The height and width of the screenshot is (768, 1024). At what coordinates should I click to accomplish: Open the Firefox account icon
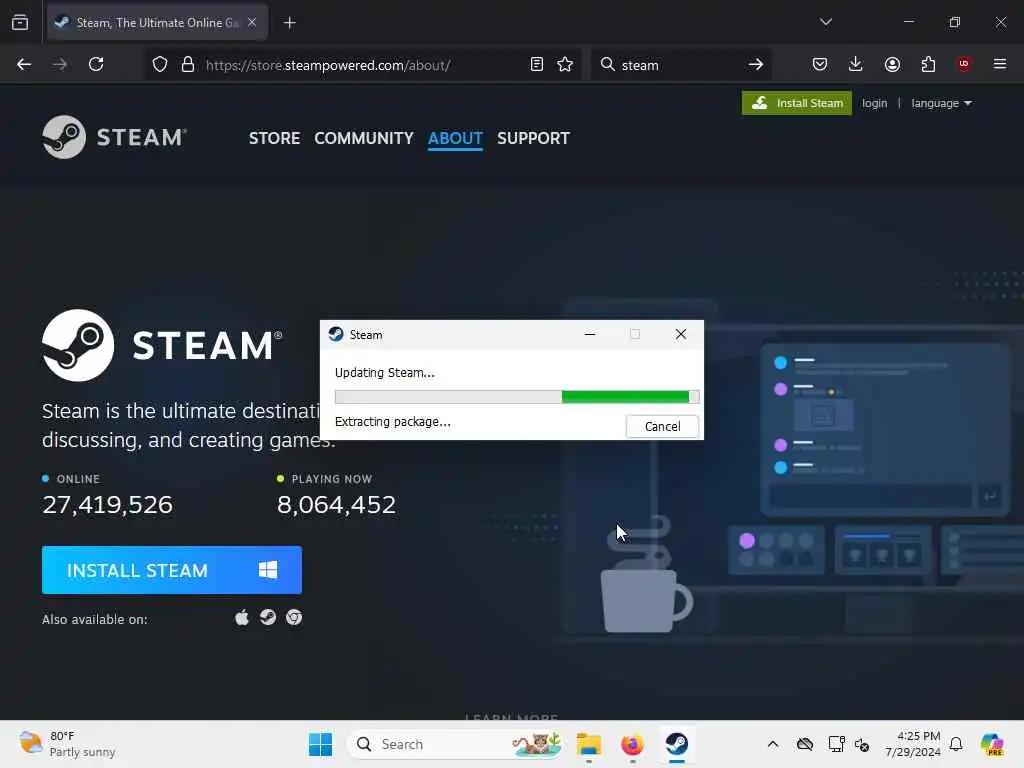point(892,64)
